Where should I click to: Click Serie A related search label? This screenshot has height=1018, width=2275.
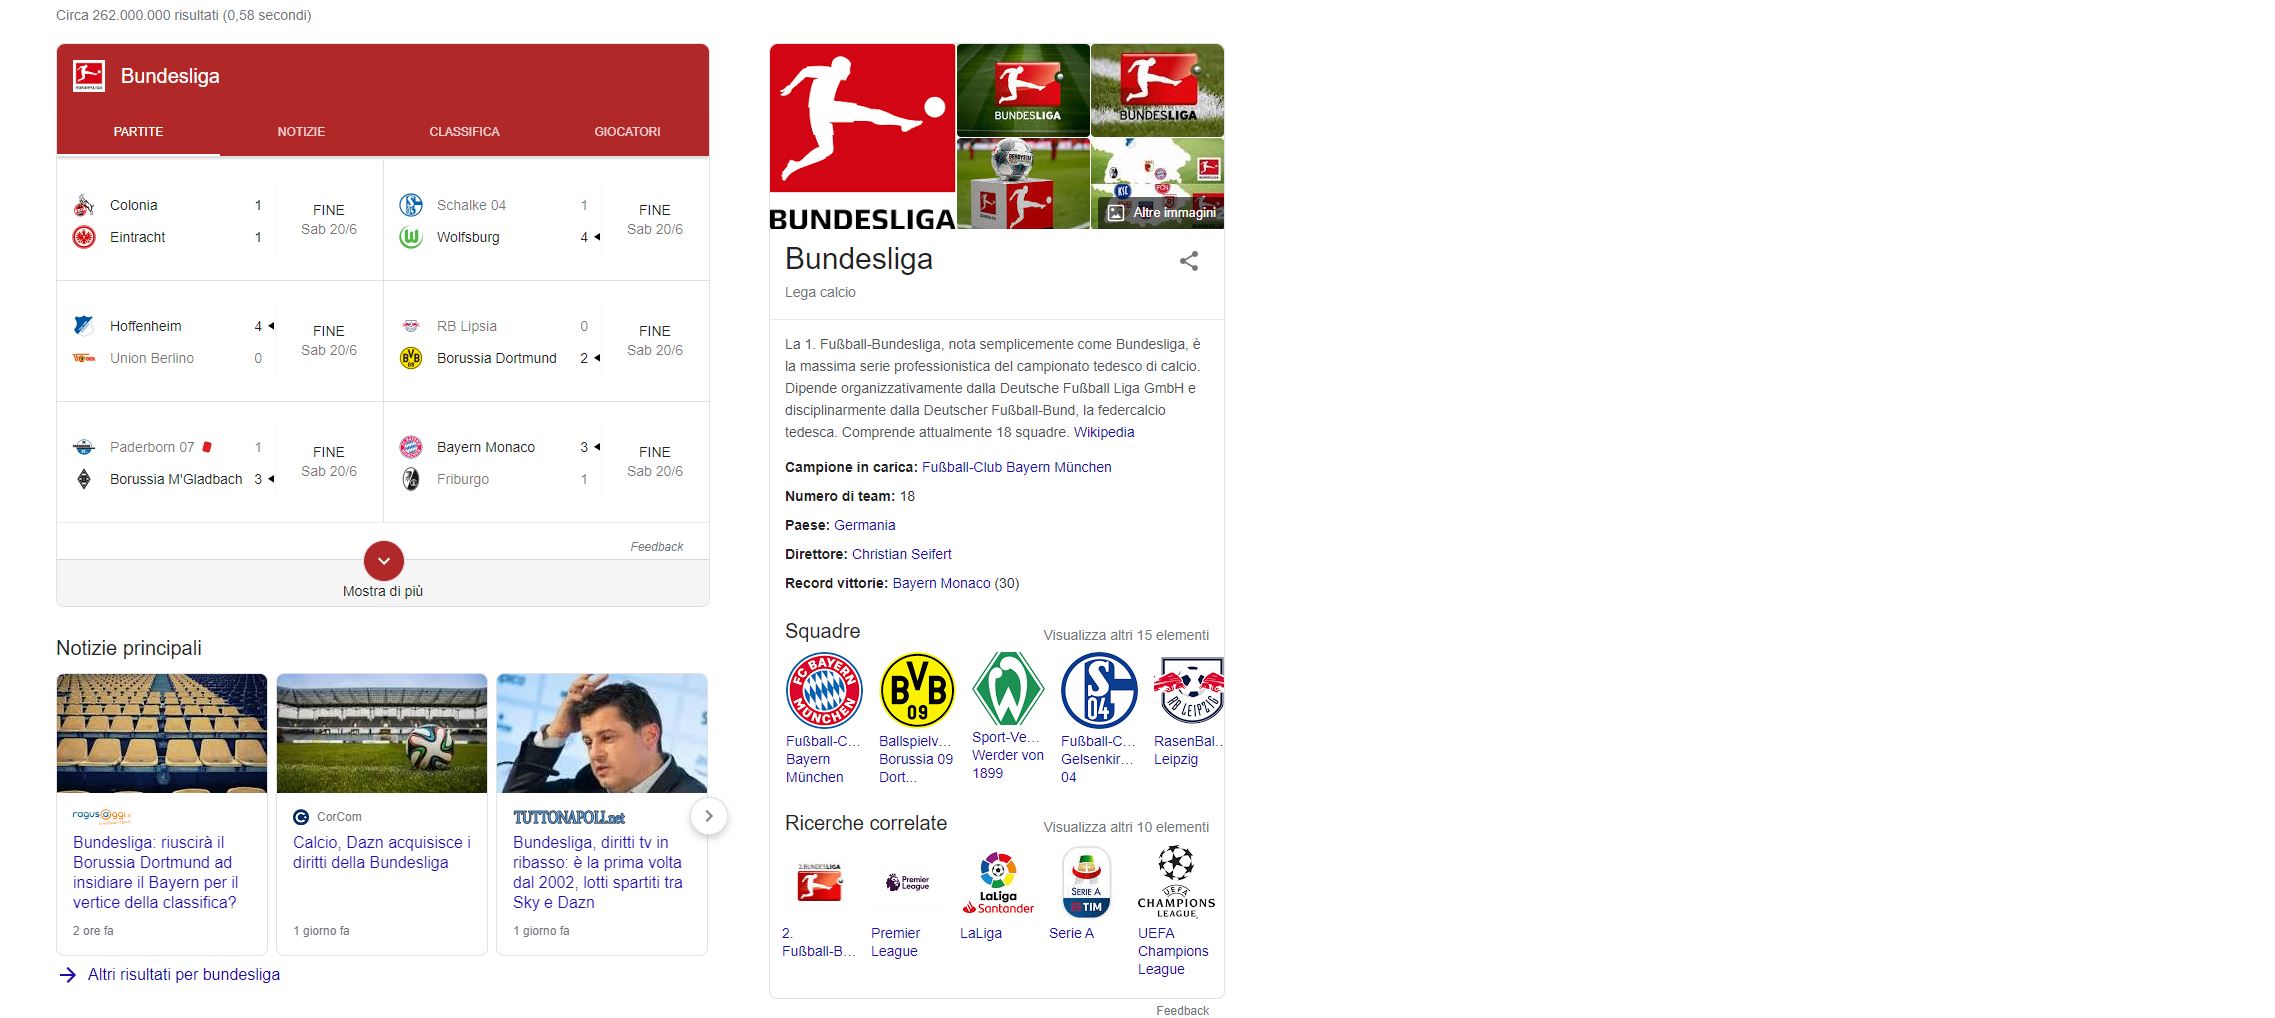point(1071,933)
